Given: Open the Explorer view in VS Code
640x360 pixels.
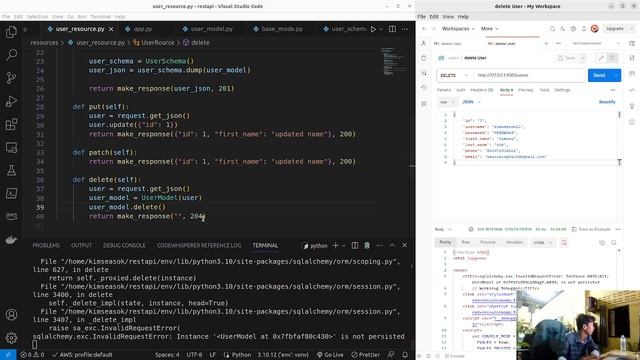Looking at the screenshot, I should pyautogui.click(x=11, y=32).
